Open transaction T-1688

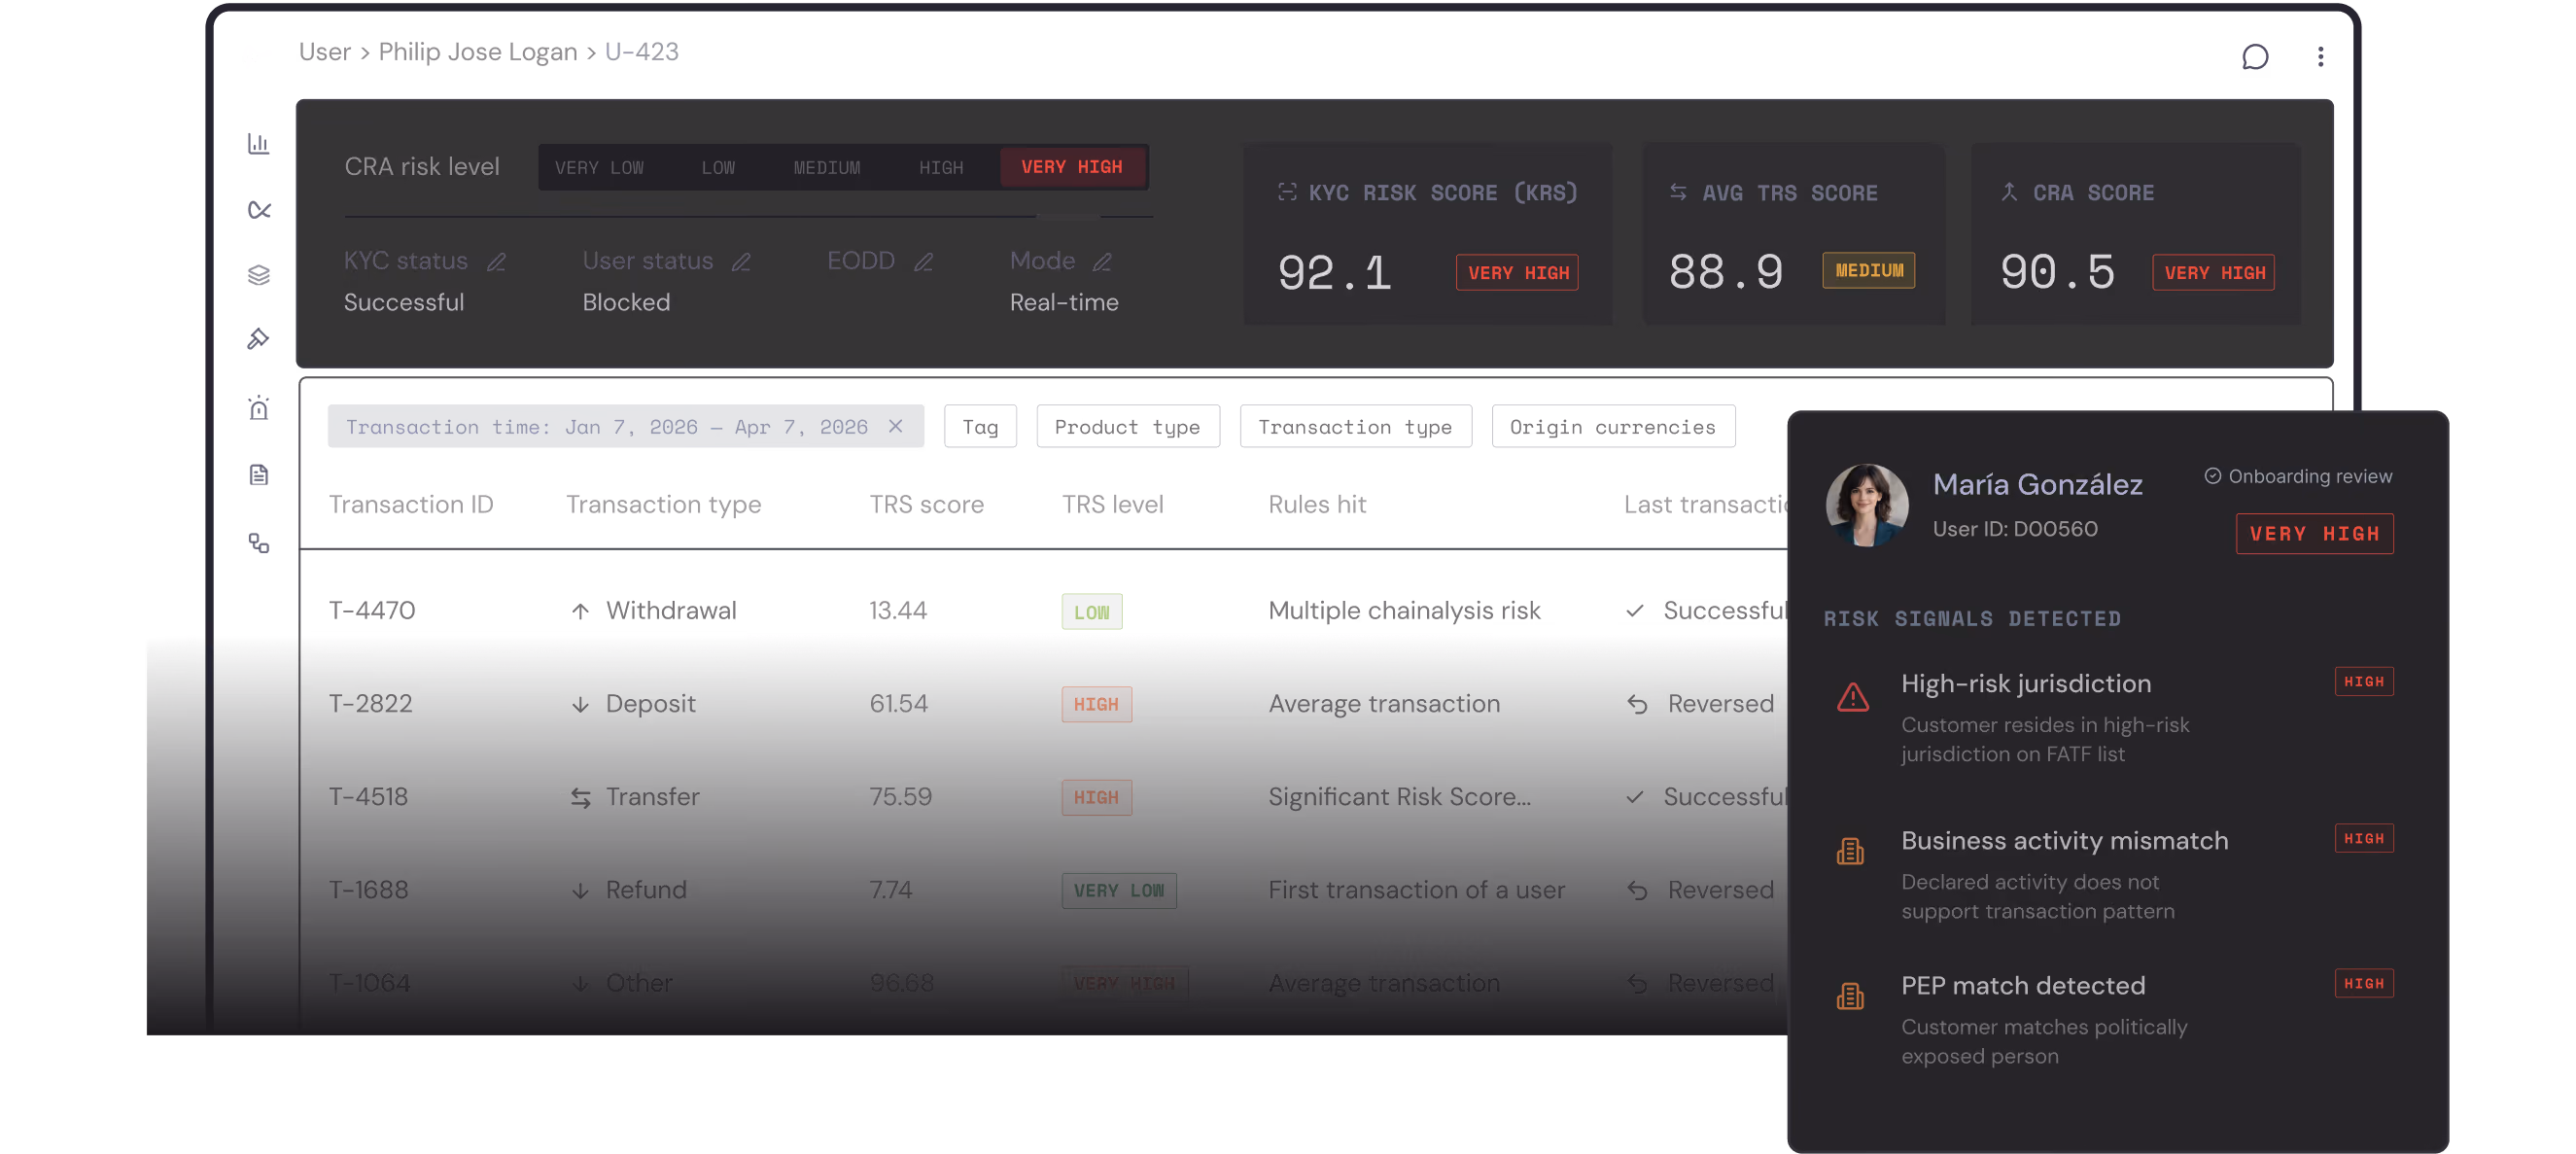click(x=368, y=889)
